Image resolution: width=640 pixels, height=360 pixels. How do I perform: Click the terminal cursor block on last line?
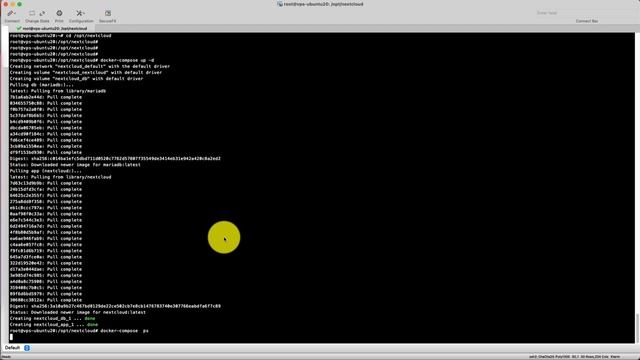click(x=11, y=337)
